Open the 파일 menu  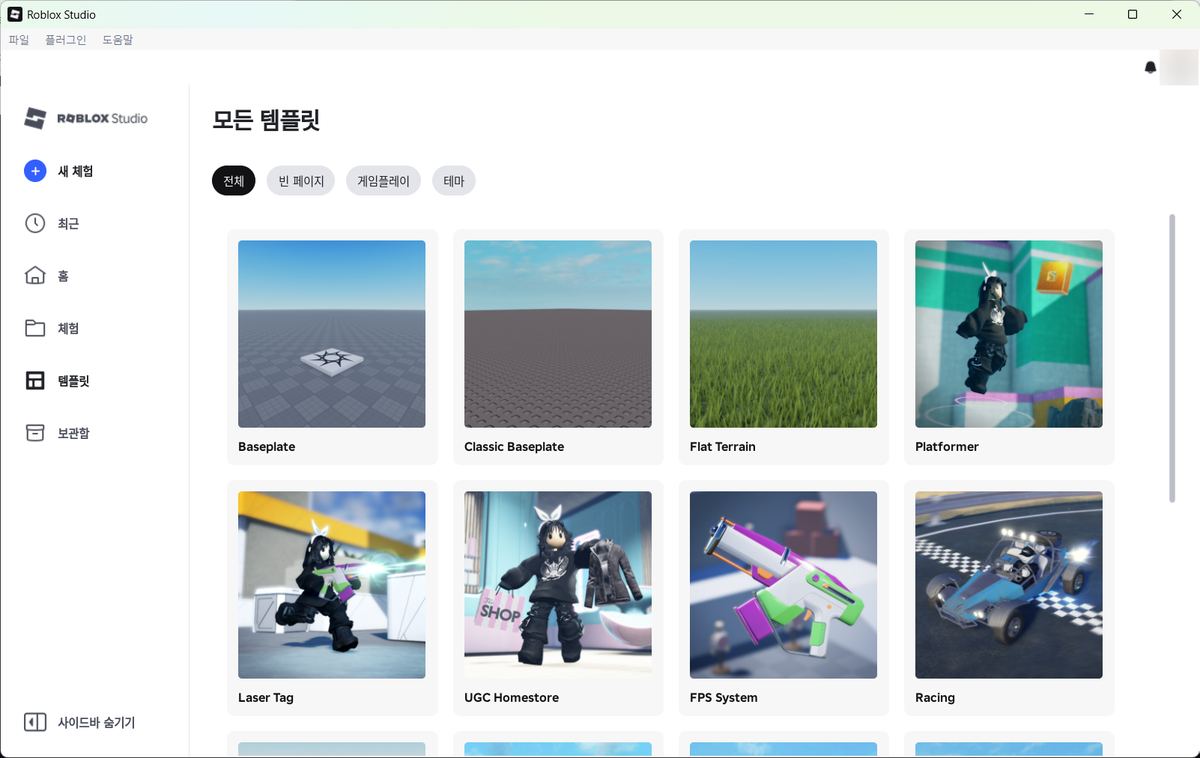tap(19, 40)
